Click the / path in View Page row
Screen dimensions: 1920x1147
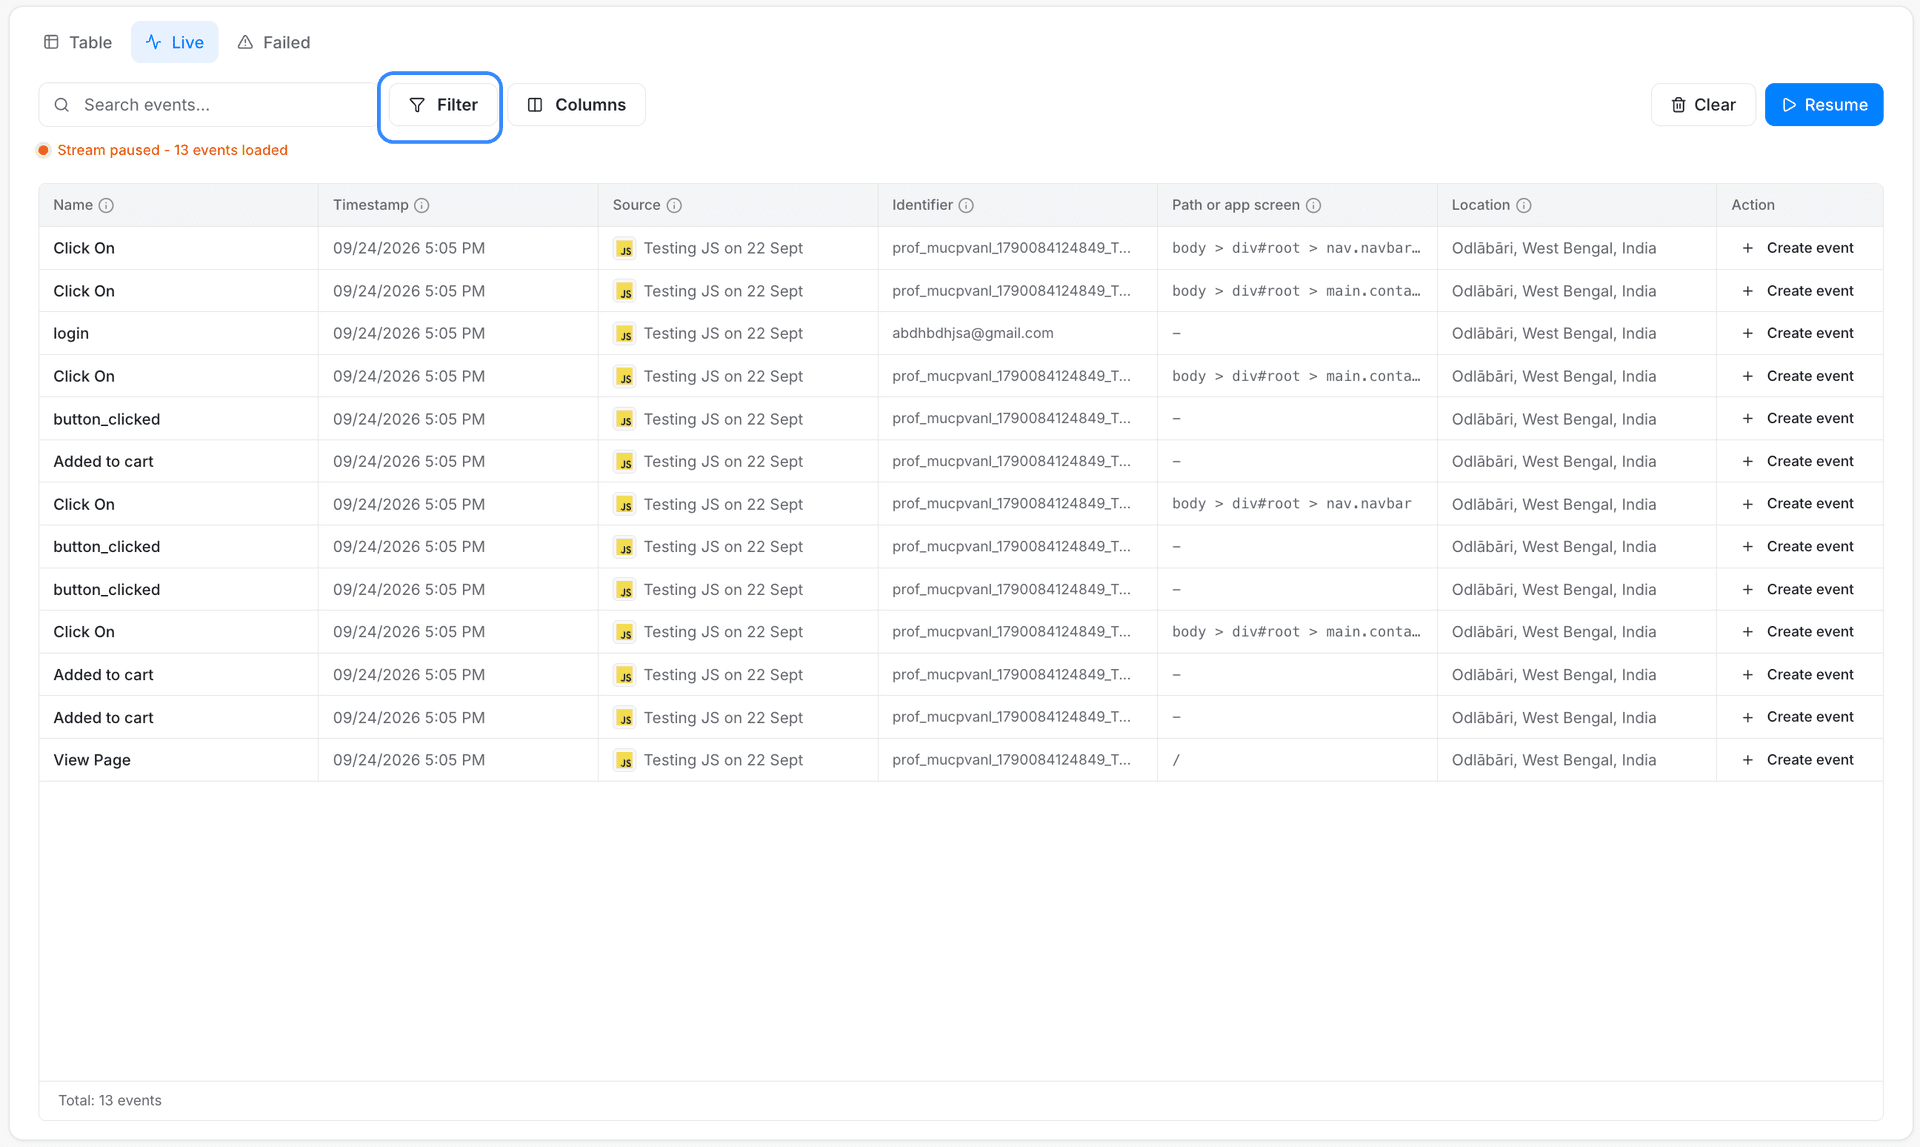point(1176,760)
